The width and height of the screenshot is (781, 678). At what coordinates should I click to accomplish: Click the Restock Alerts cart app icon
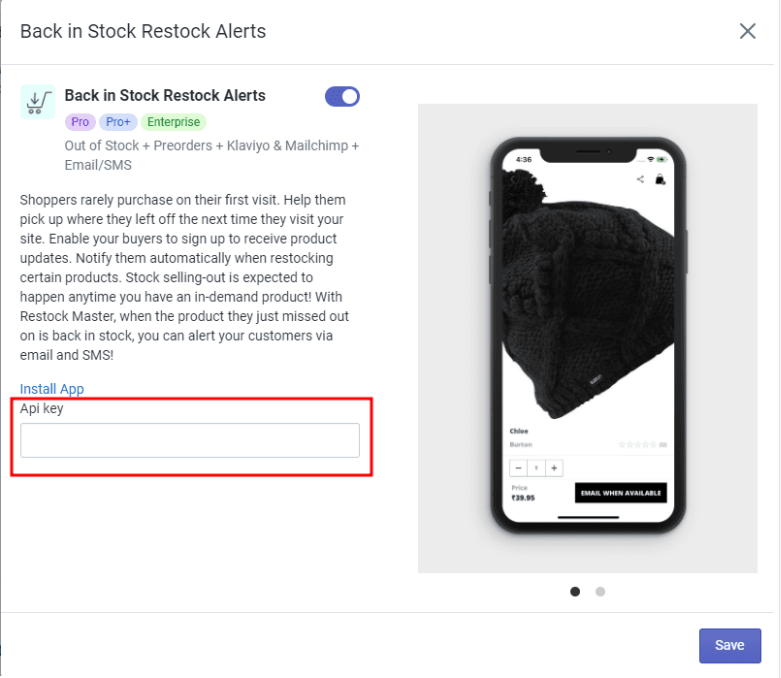click(x=38, y=102)
